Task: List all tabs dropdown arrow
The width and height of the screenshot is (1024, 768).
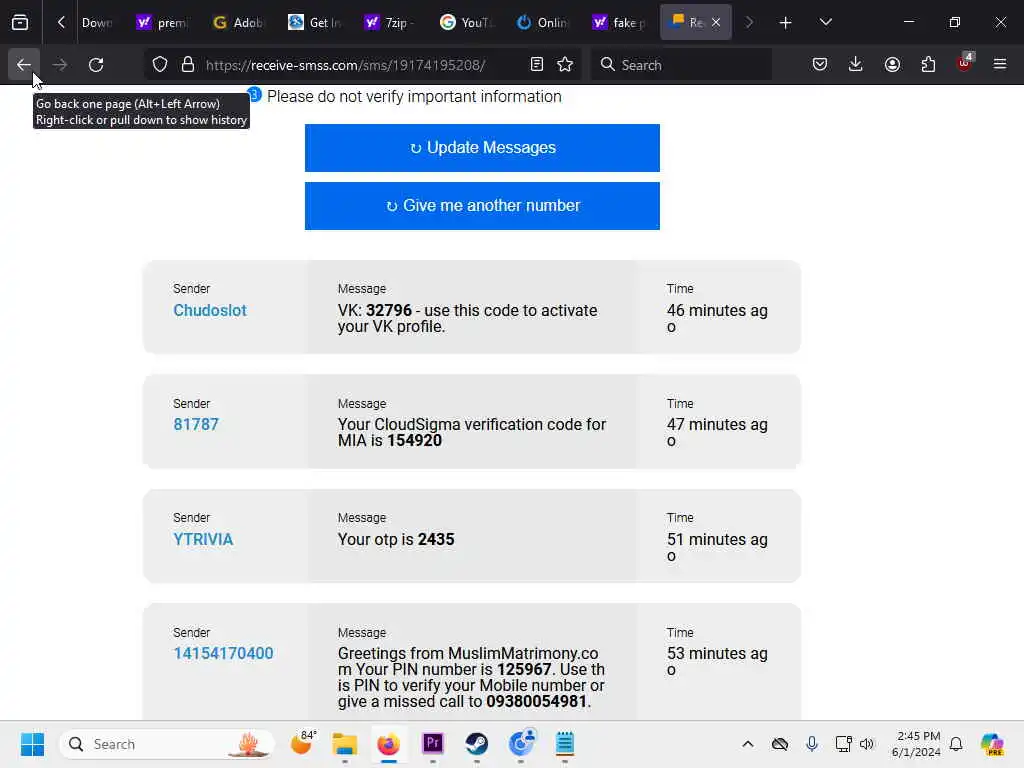Action: click(825, 22)
